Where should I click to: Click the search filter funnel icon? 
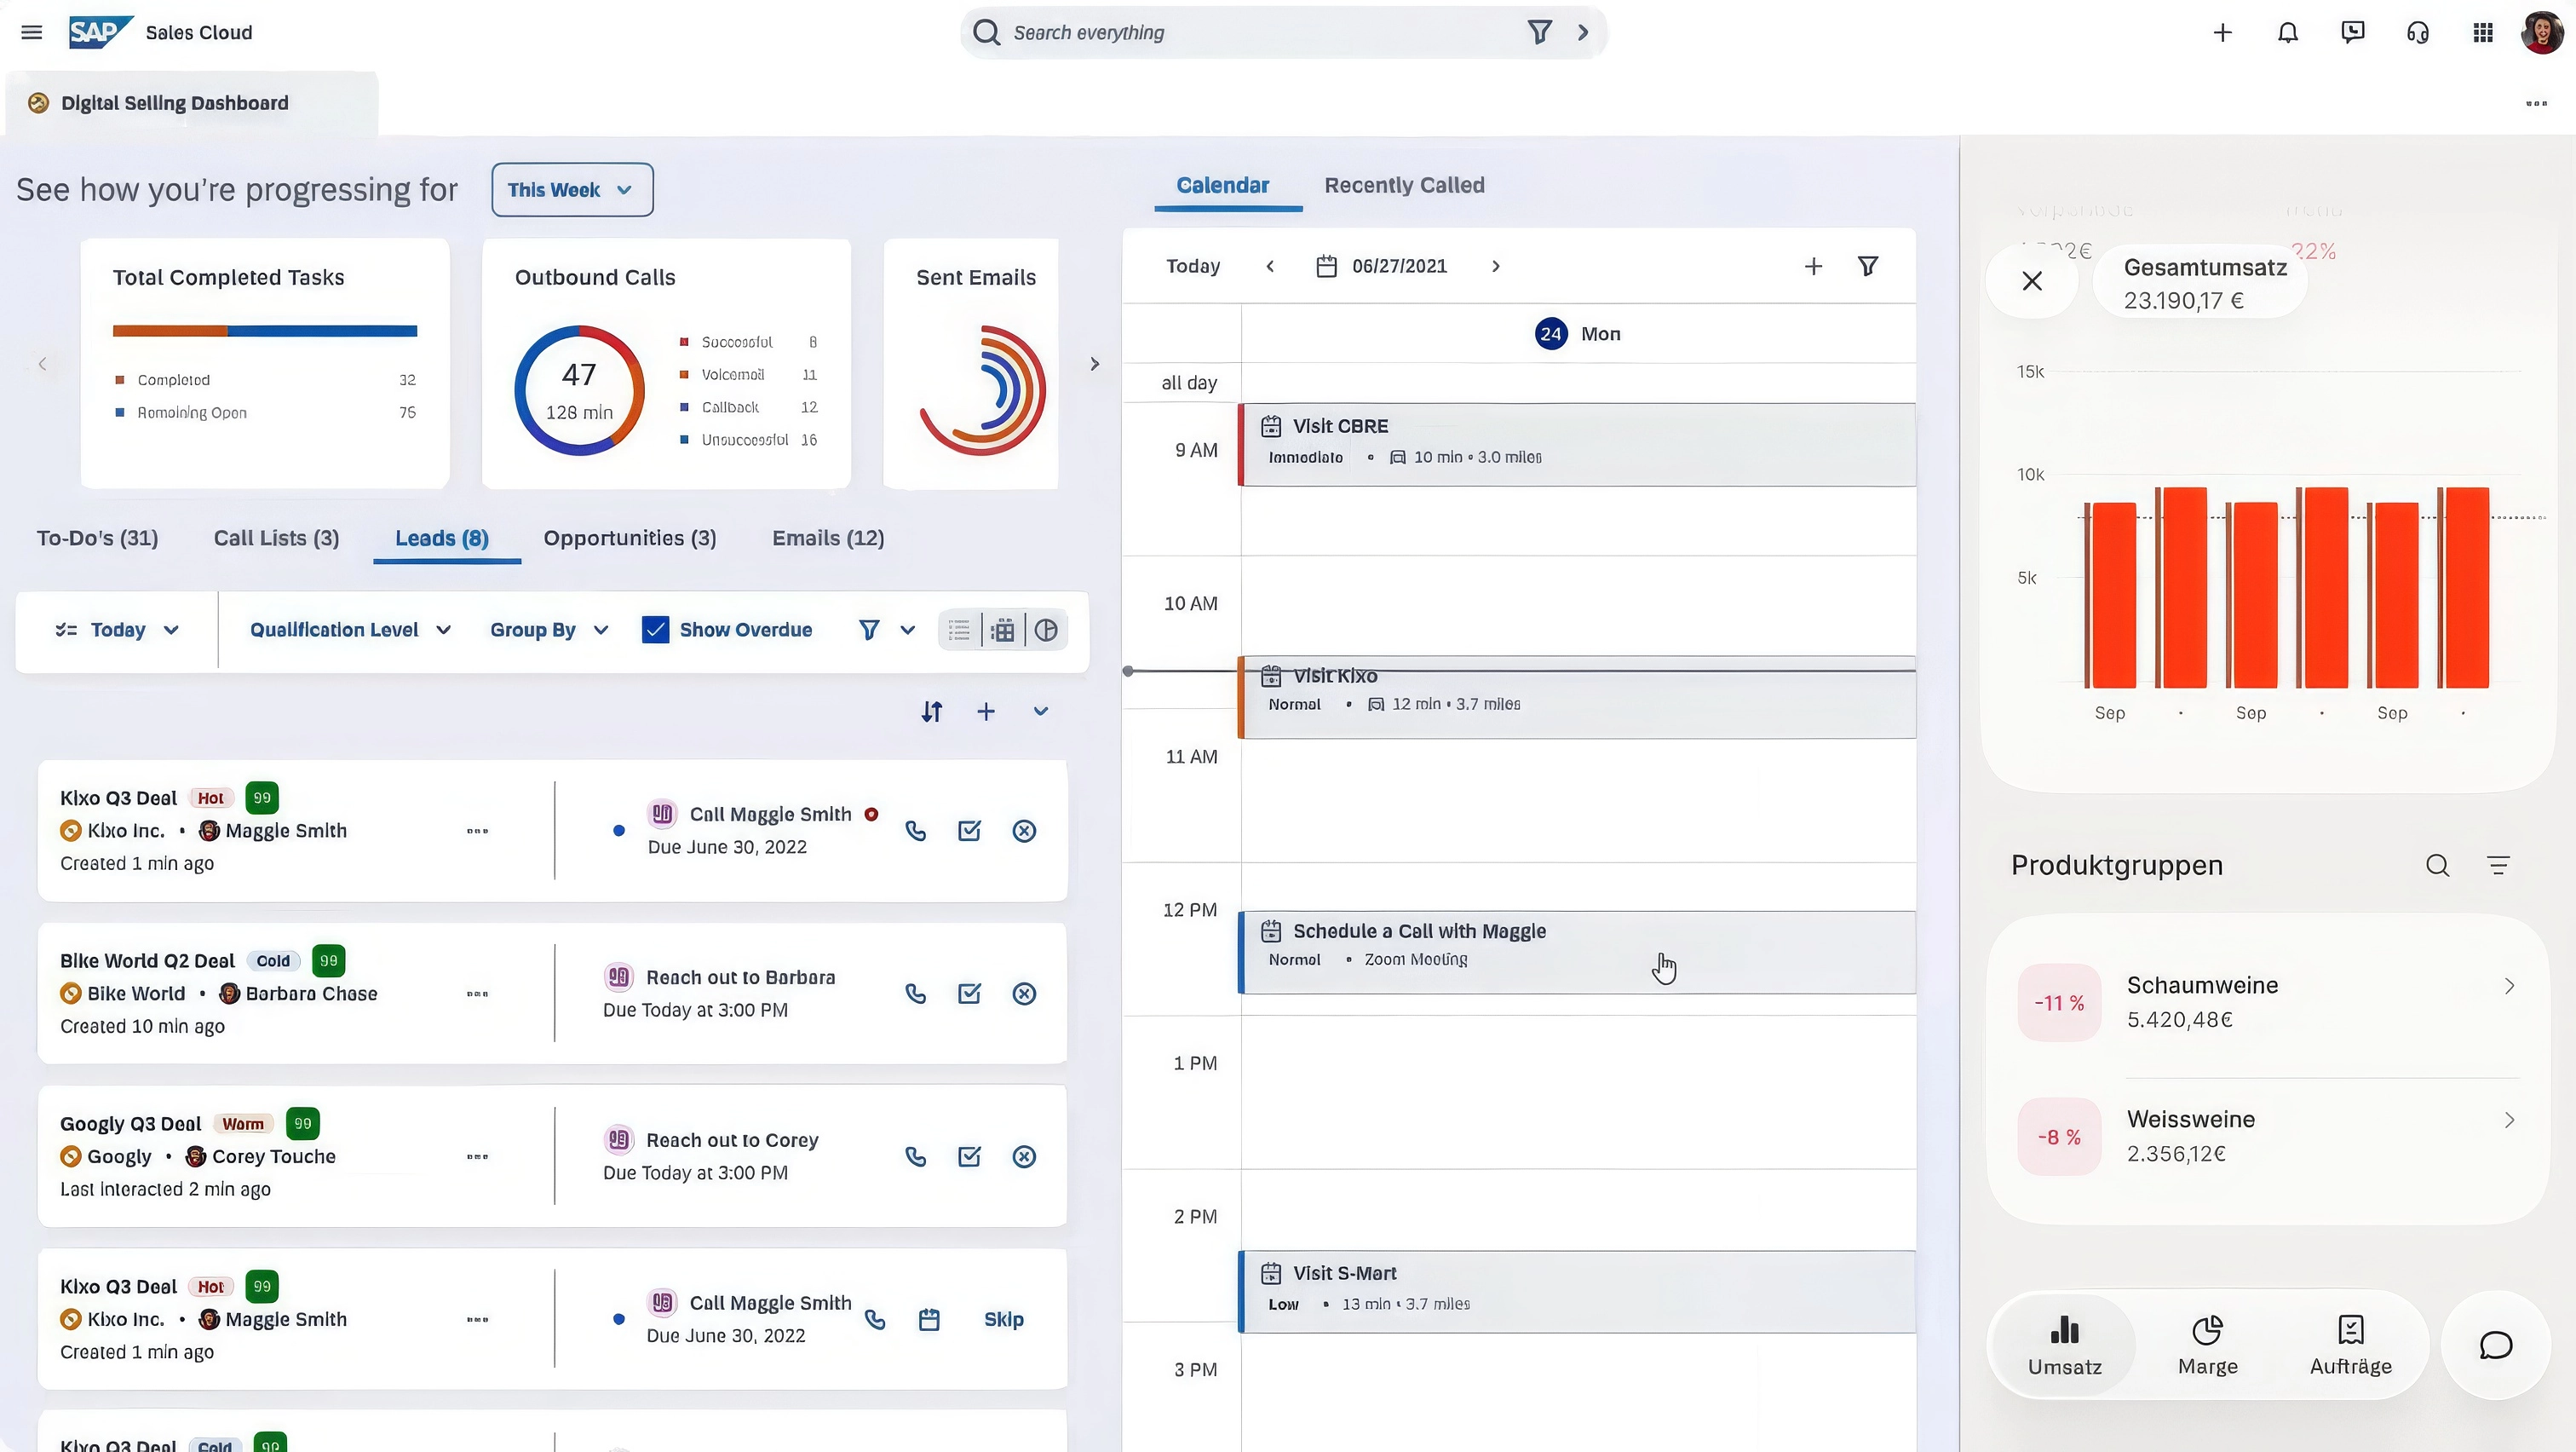point(1540,32)
